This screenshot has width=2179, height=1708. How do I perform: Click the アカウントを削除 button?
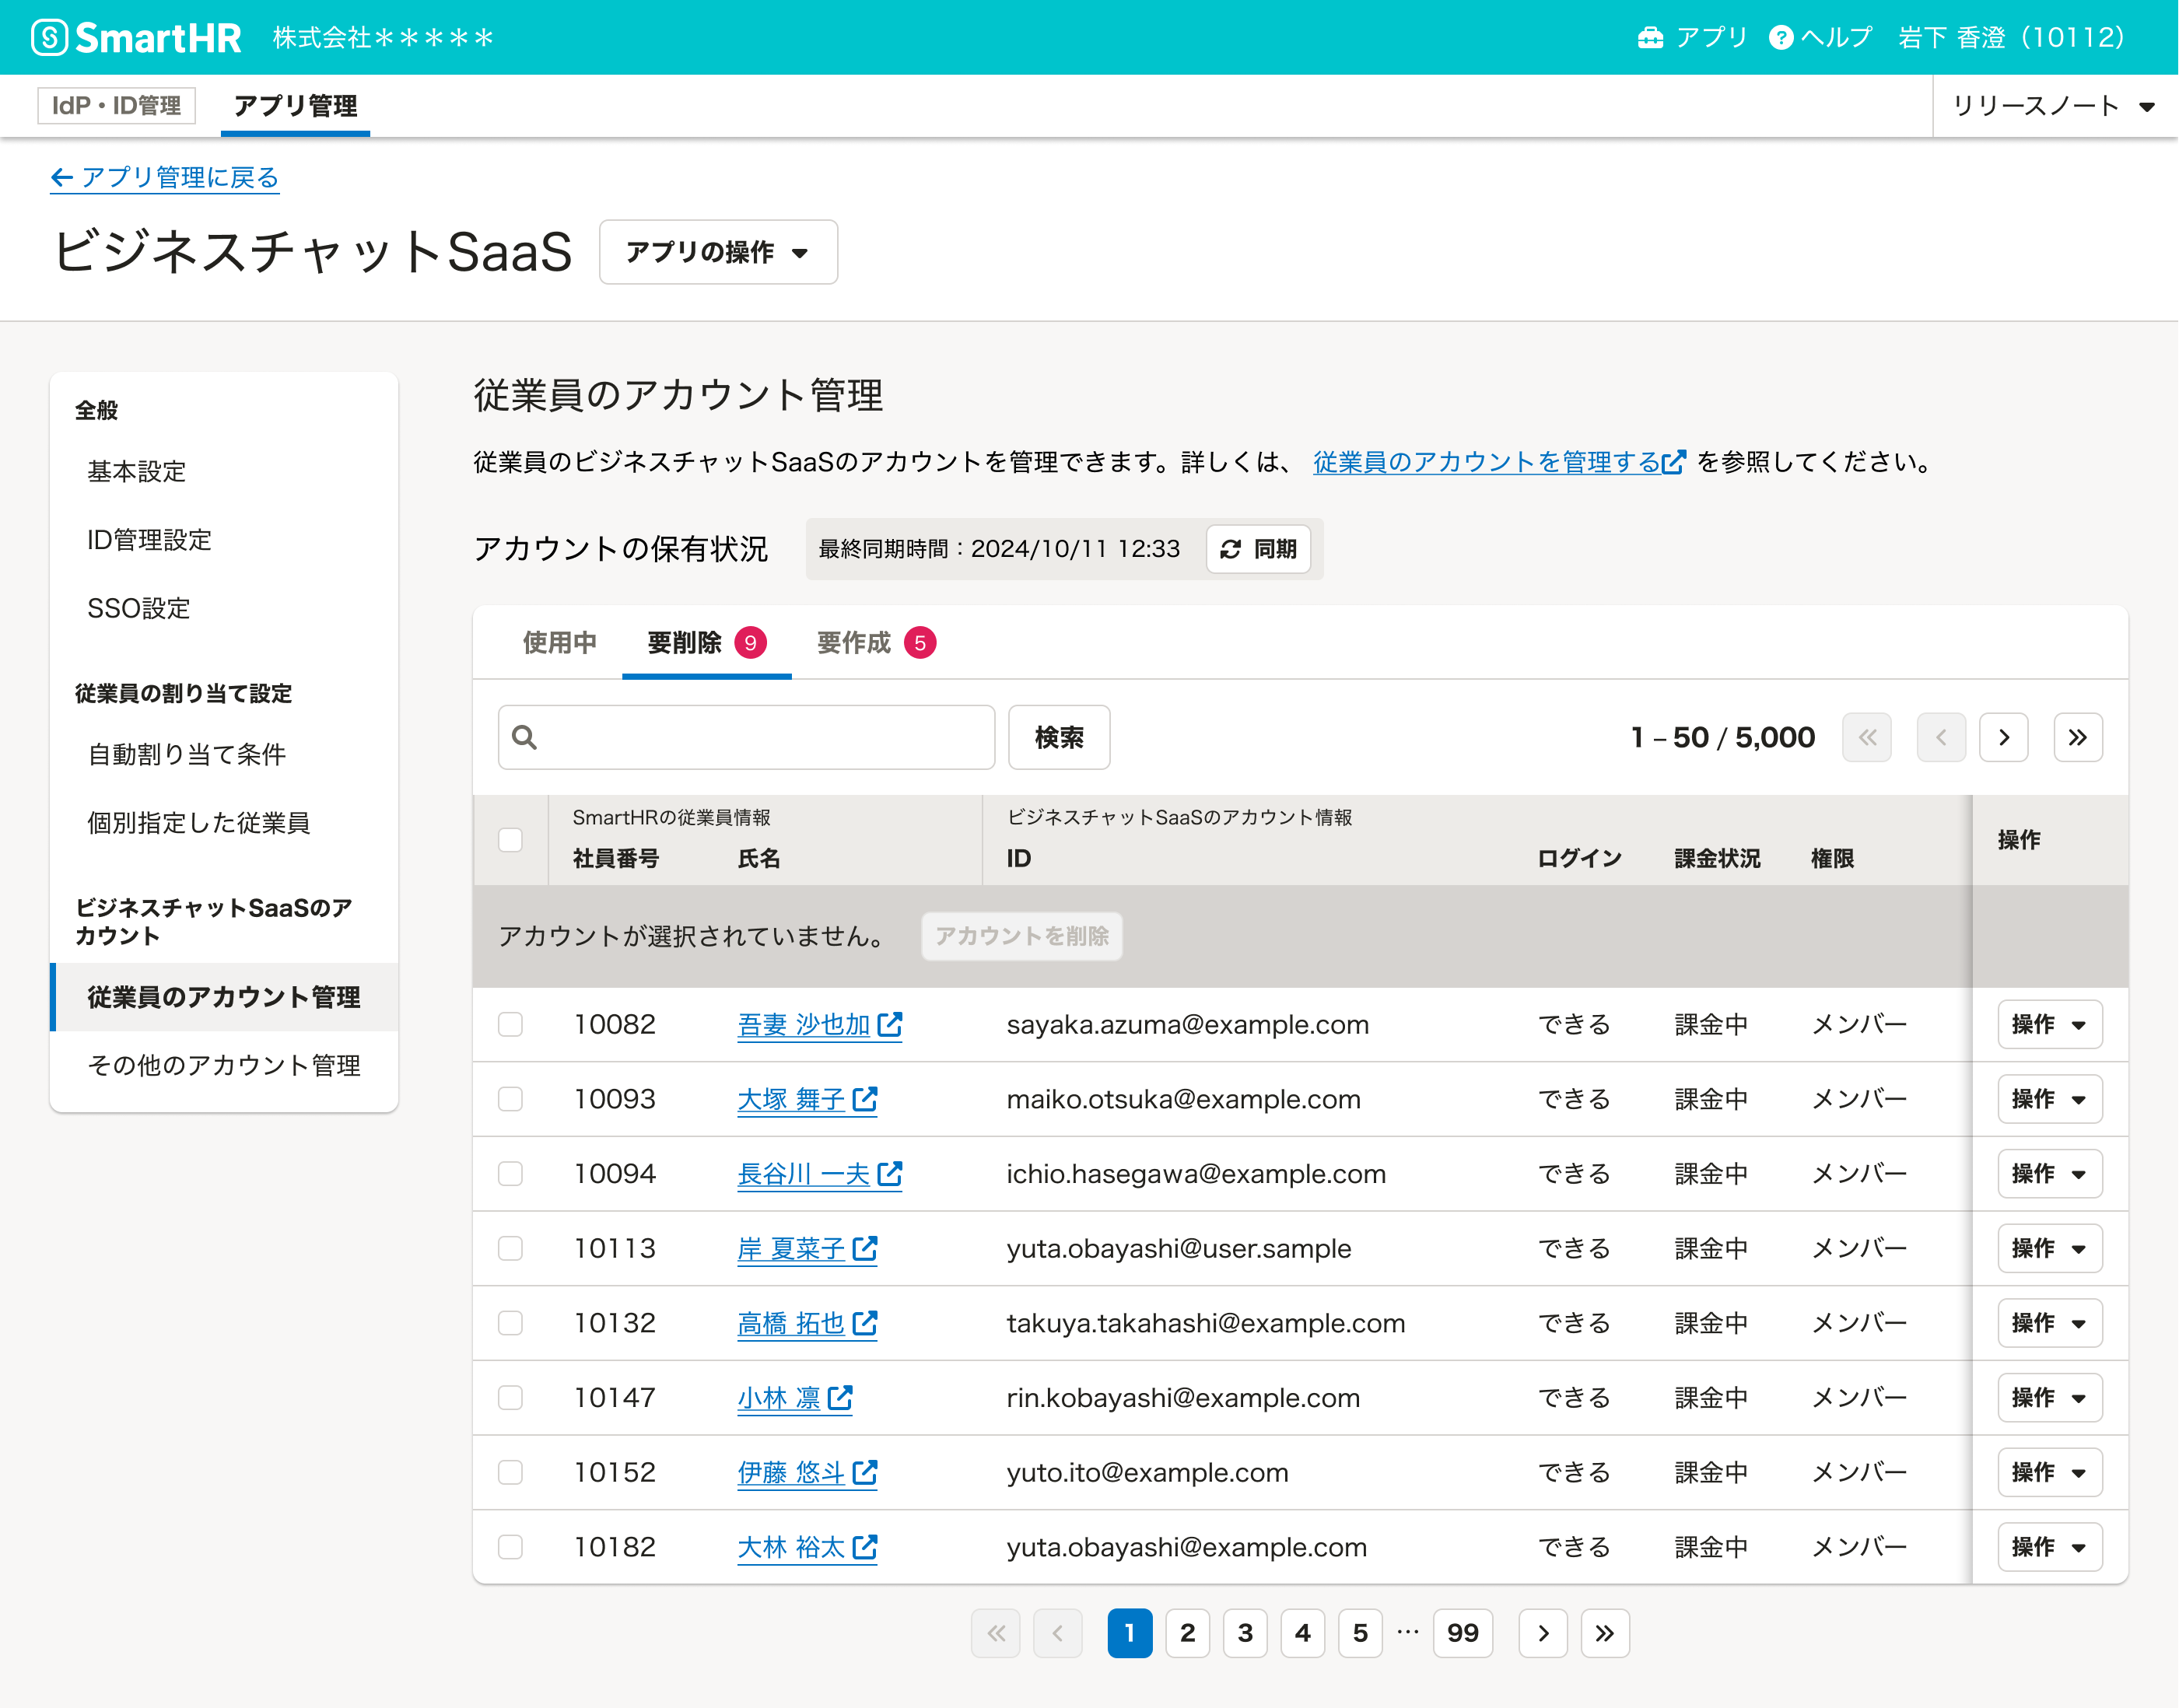[x=1021, y=936]
